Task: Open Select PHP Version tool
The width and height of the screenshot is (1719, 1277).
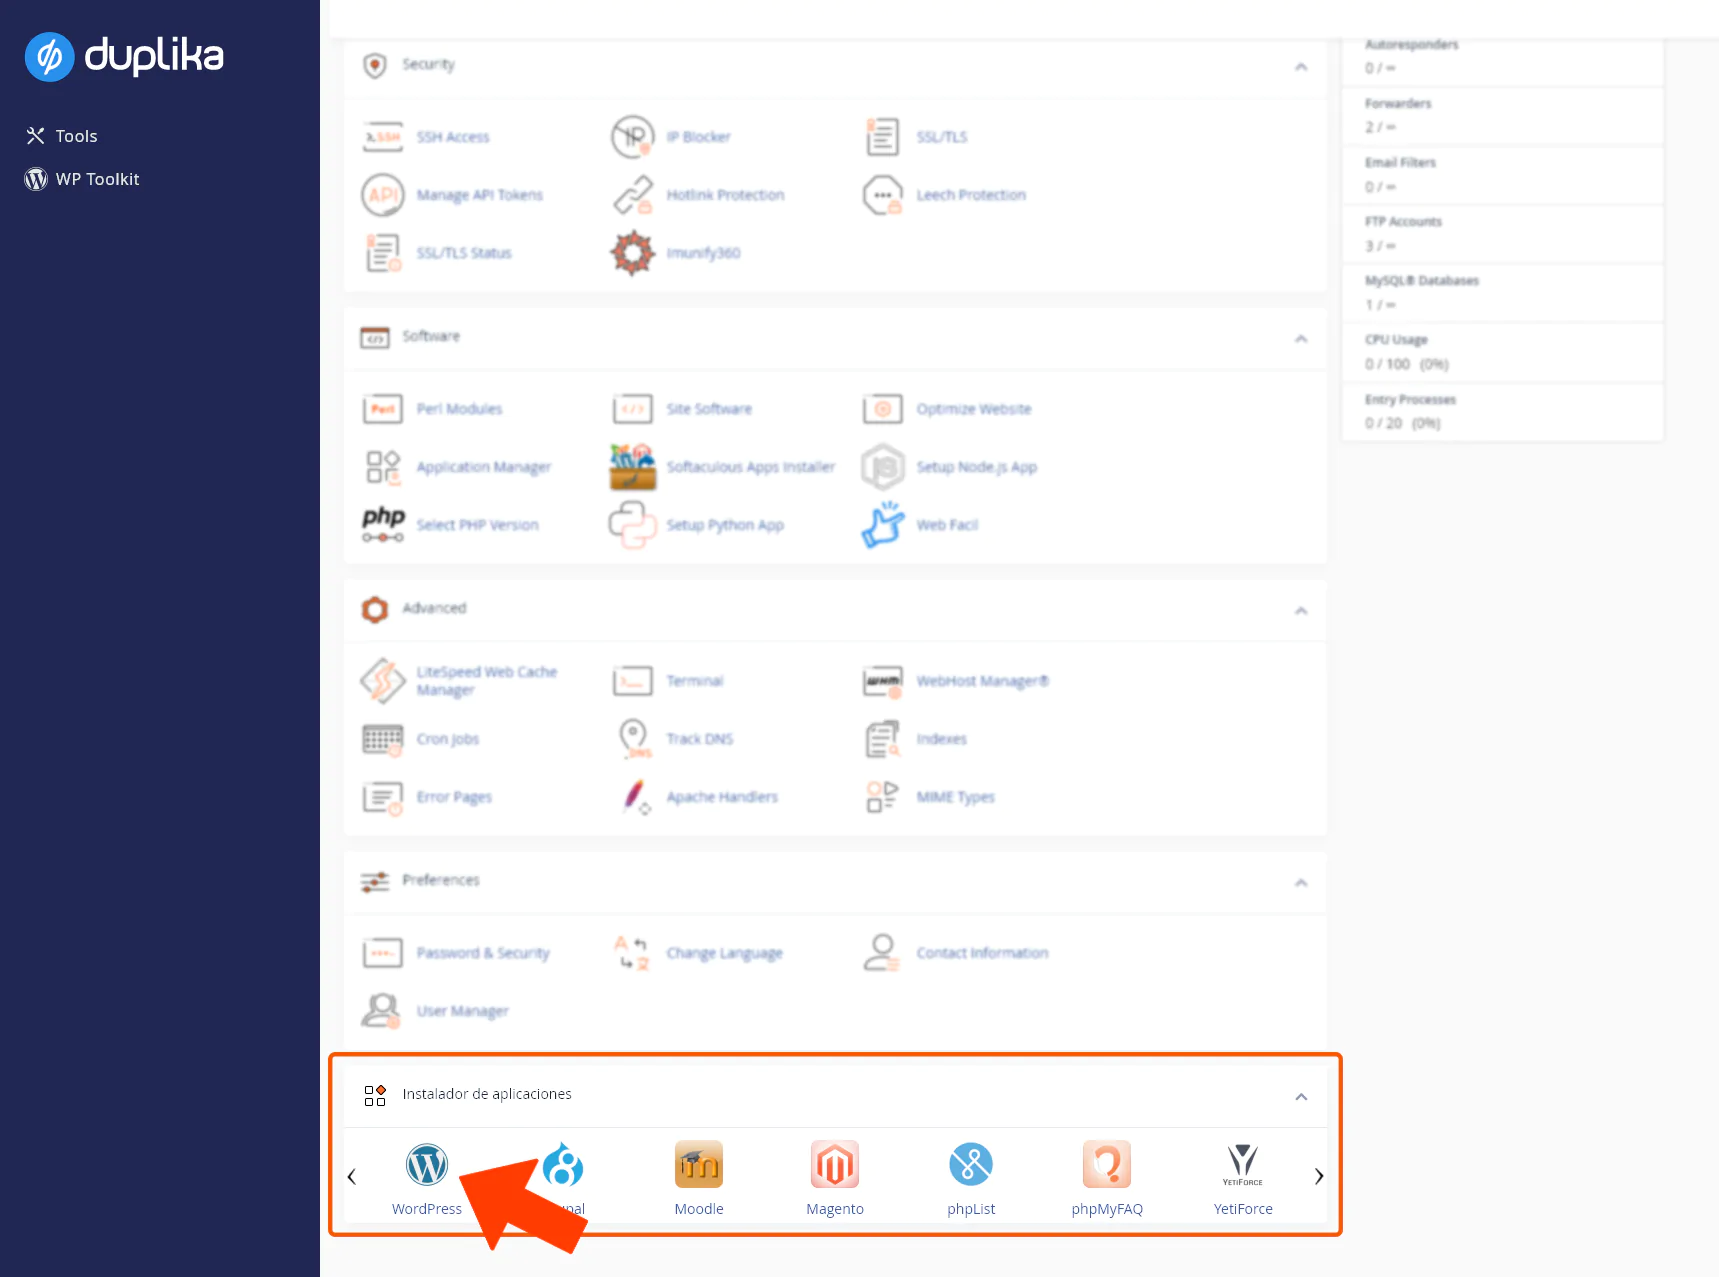Action: (x=478, y=524)
